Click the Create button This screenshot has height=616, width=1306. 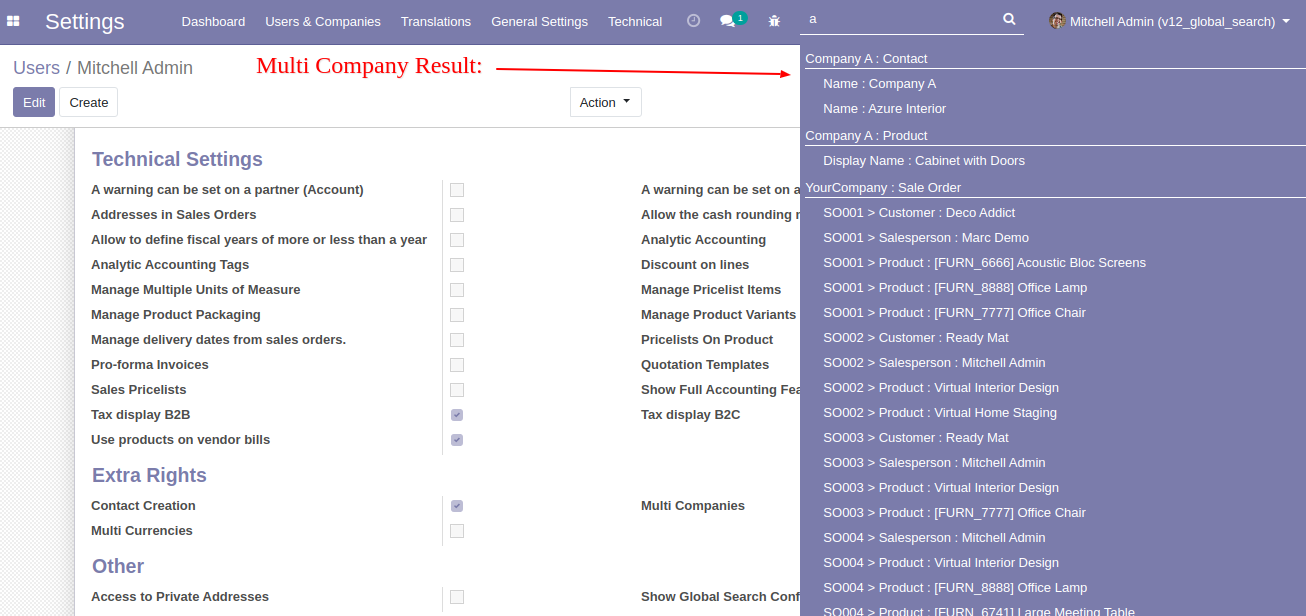coord(89,102)
